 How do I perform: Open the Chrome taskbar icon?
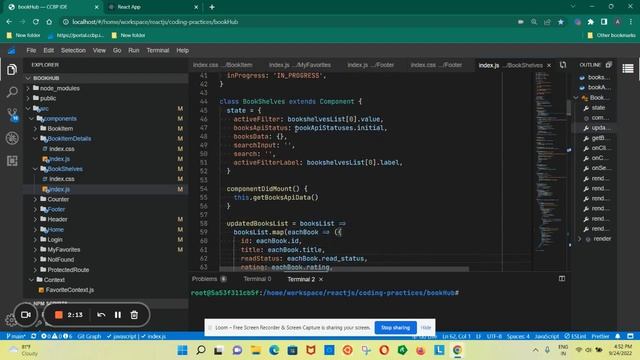(x=457, y=350)
